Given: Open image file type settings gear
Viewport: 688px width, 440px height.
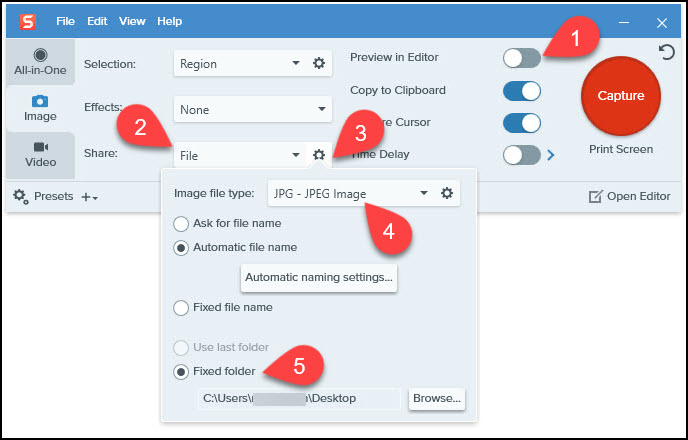Looking at the screenshot, I should click(x=447, y=193).
